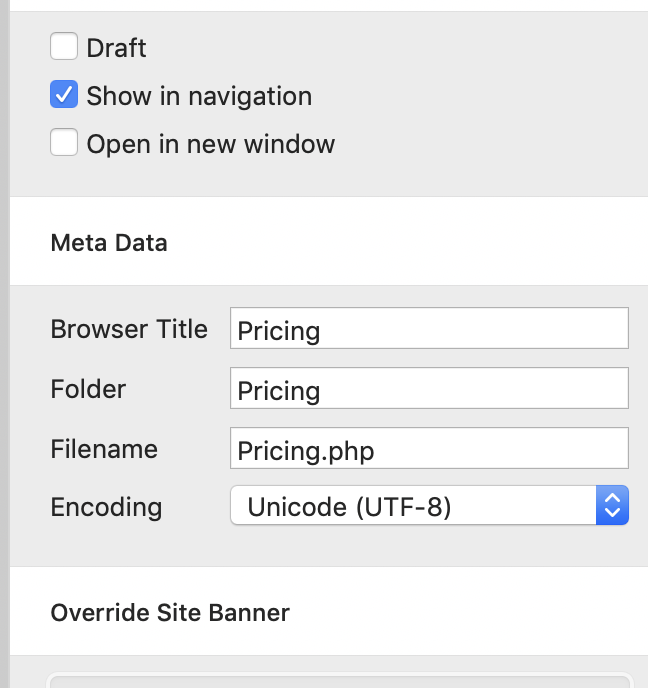The image size is (648, 688).
Task: Enable the Draft checkbox
Action: (x=64, y=47)
